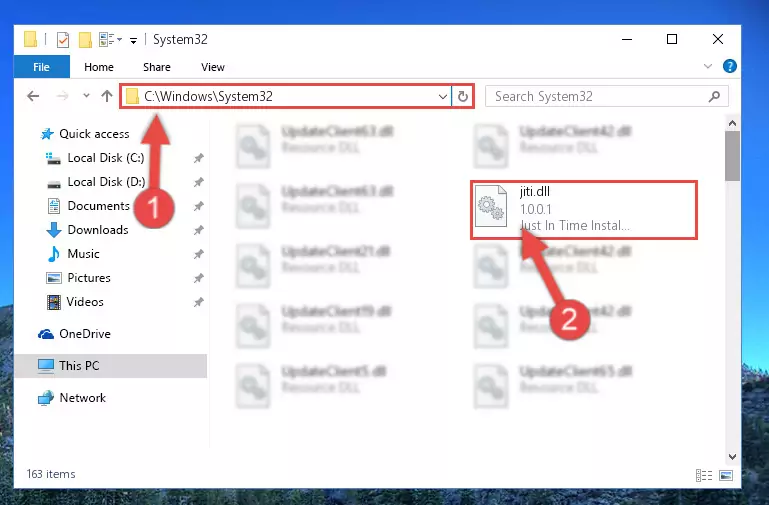The height and width of the screenshot is (505, 769).
Task: Click the New folder icon in quick access toolbar
Action: tap(85, 40)
